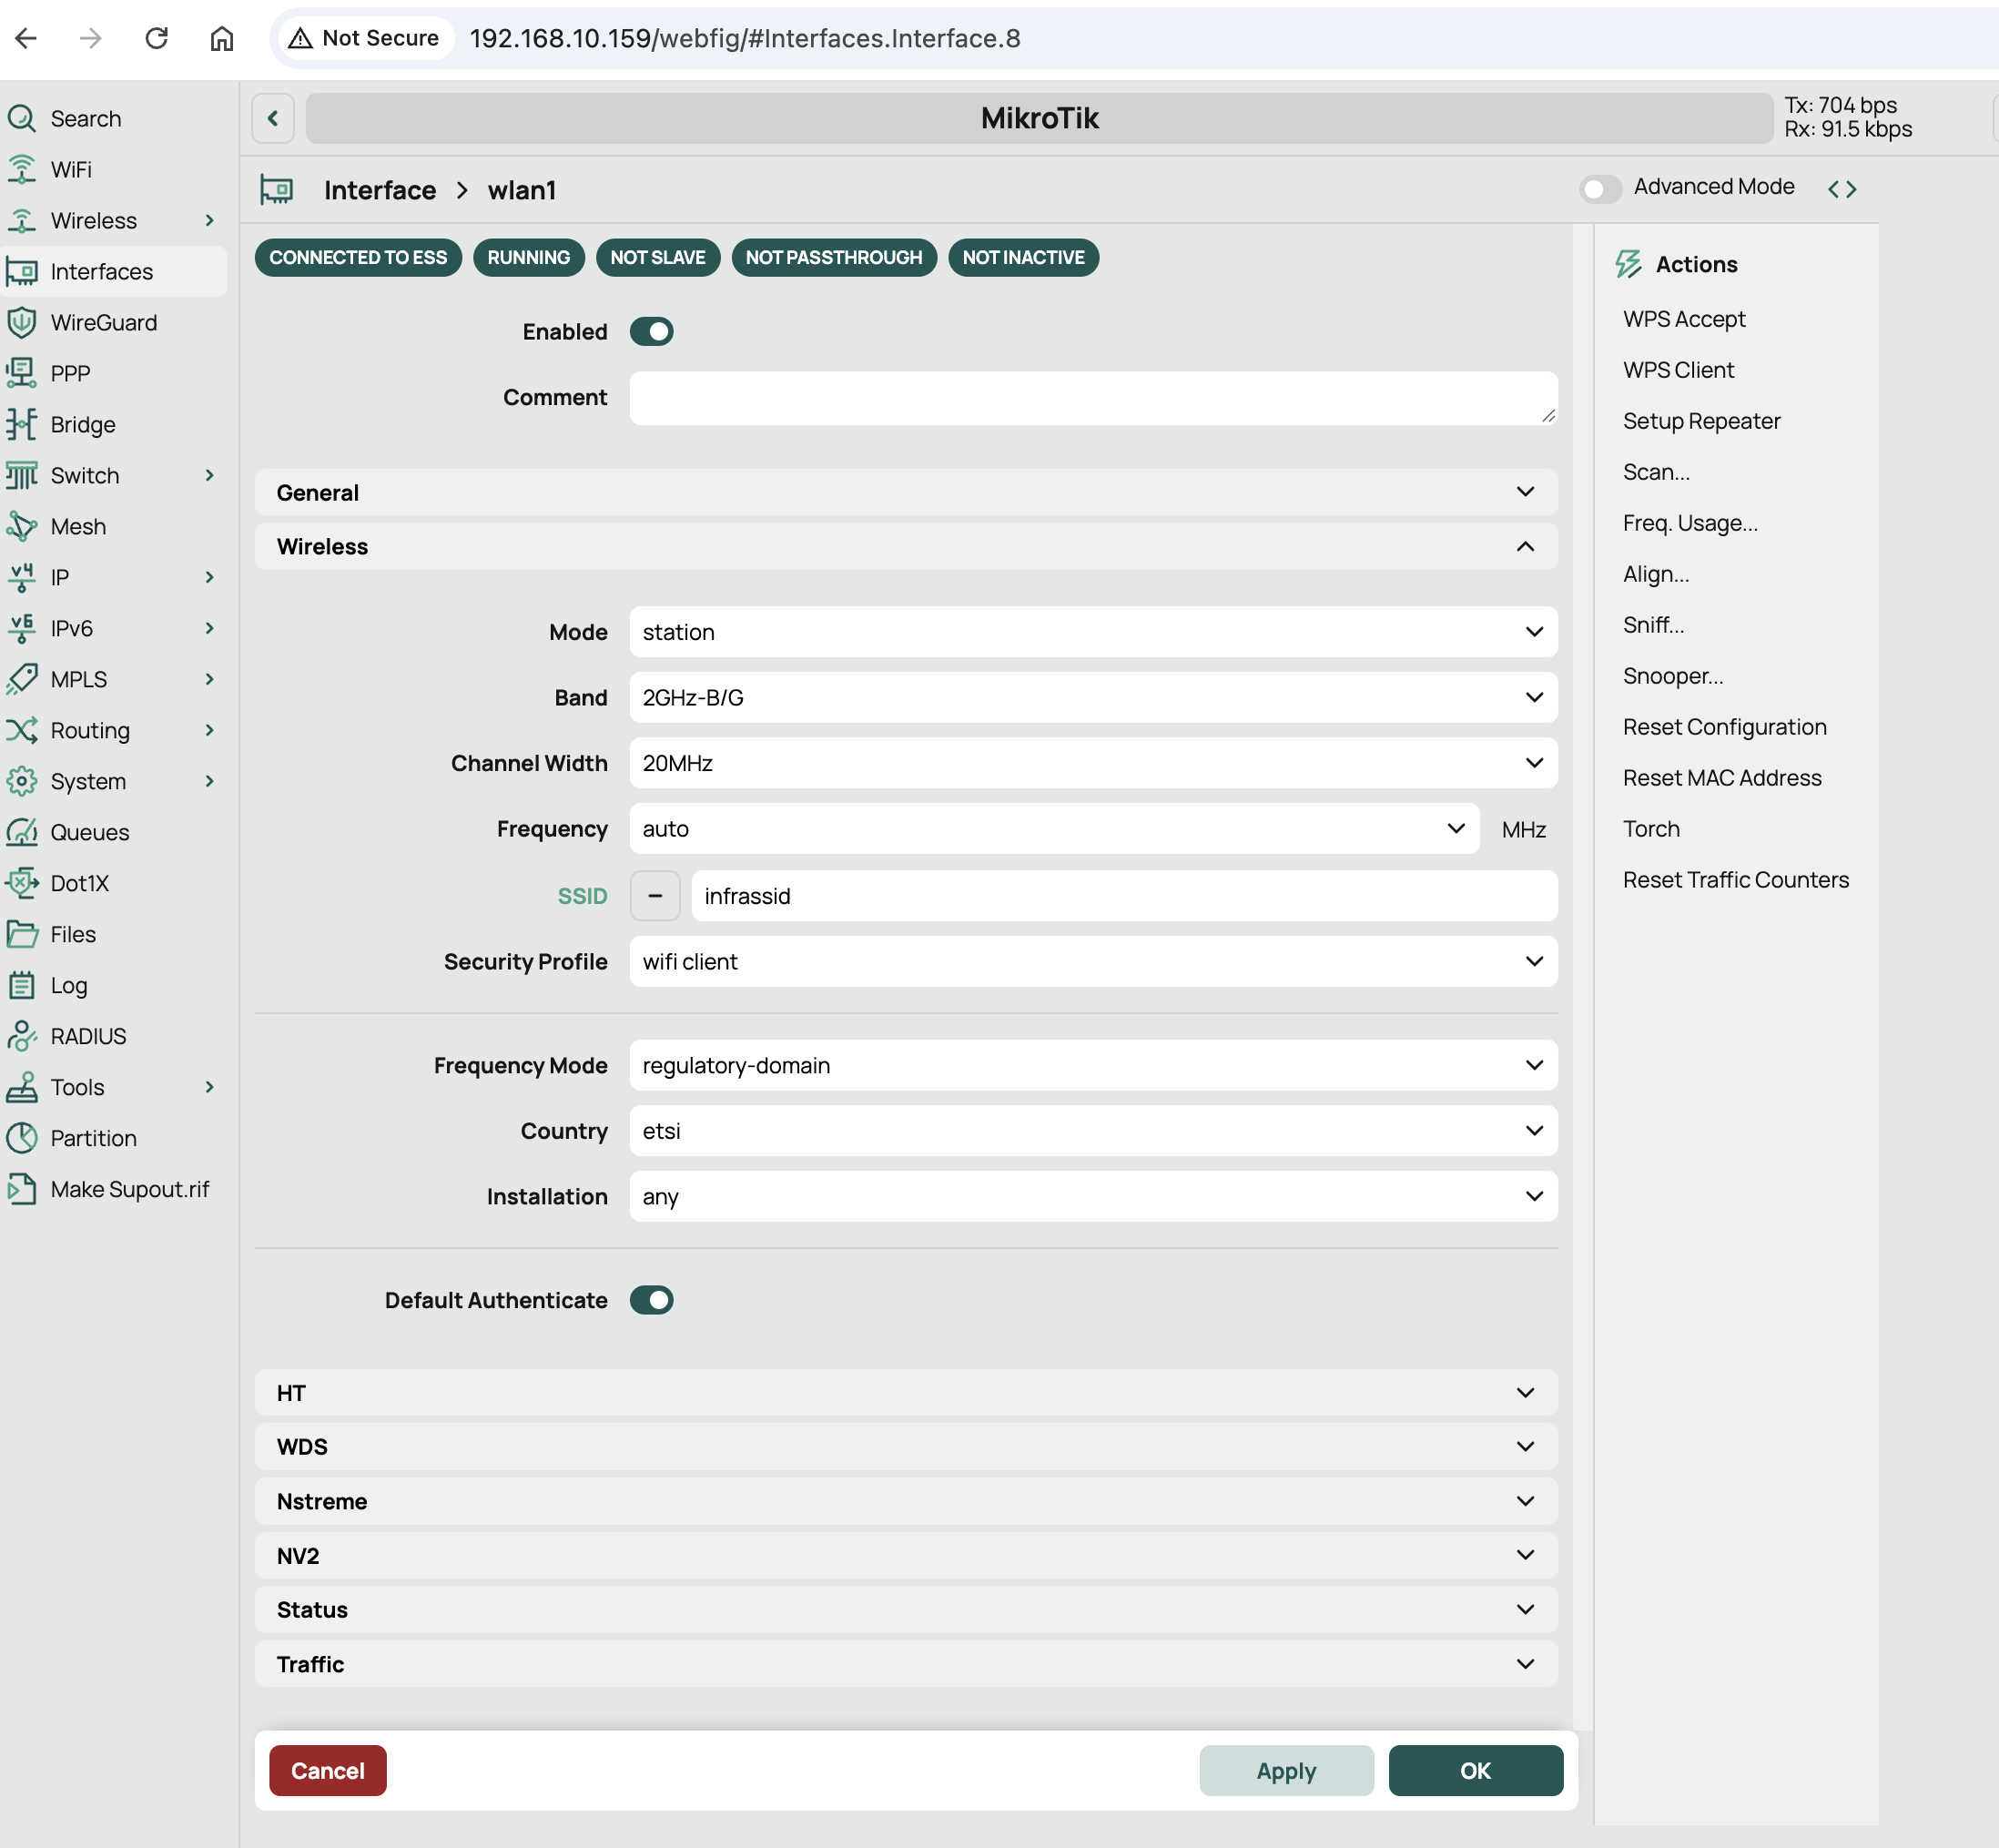Click the browser home icon
1999x1848 pixels.
point(221,38)
